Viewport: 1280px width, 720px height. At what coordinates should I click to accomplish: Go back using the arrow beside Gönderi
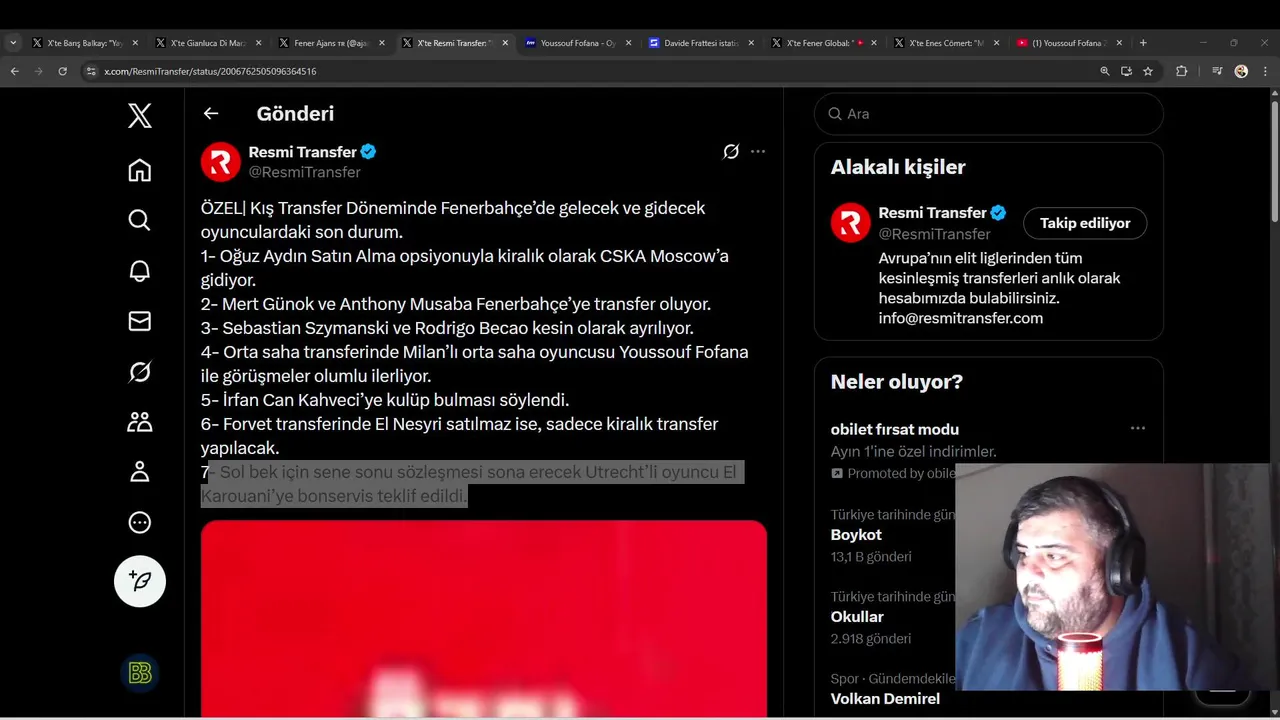(x=211, y=113)
